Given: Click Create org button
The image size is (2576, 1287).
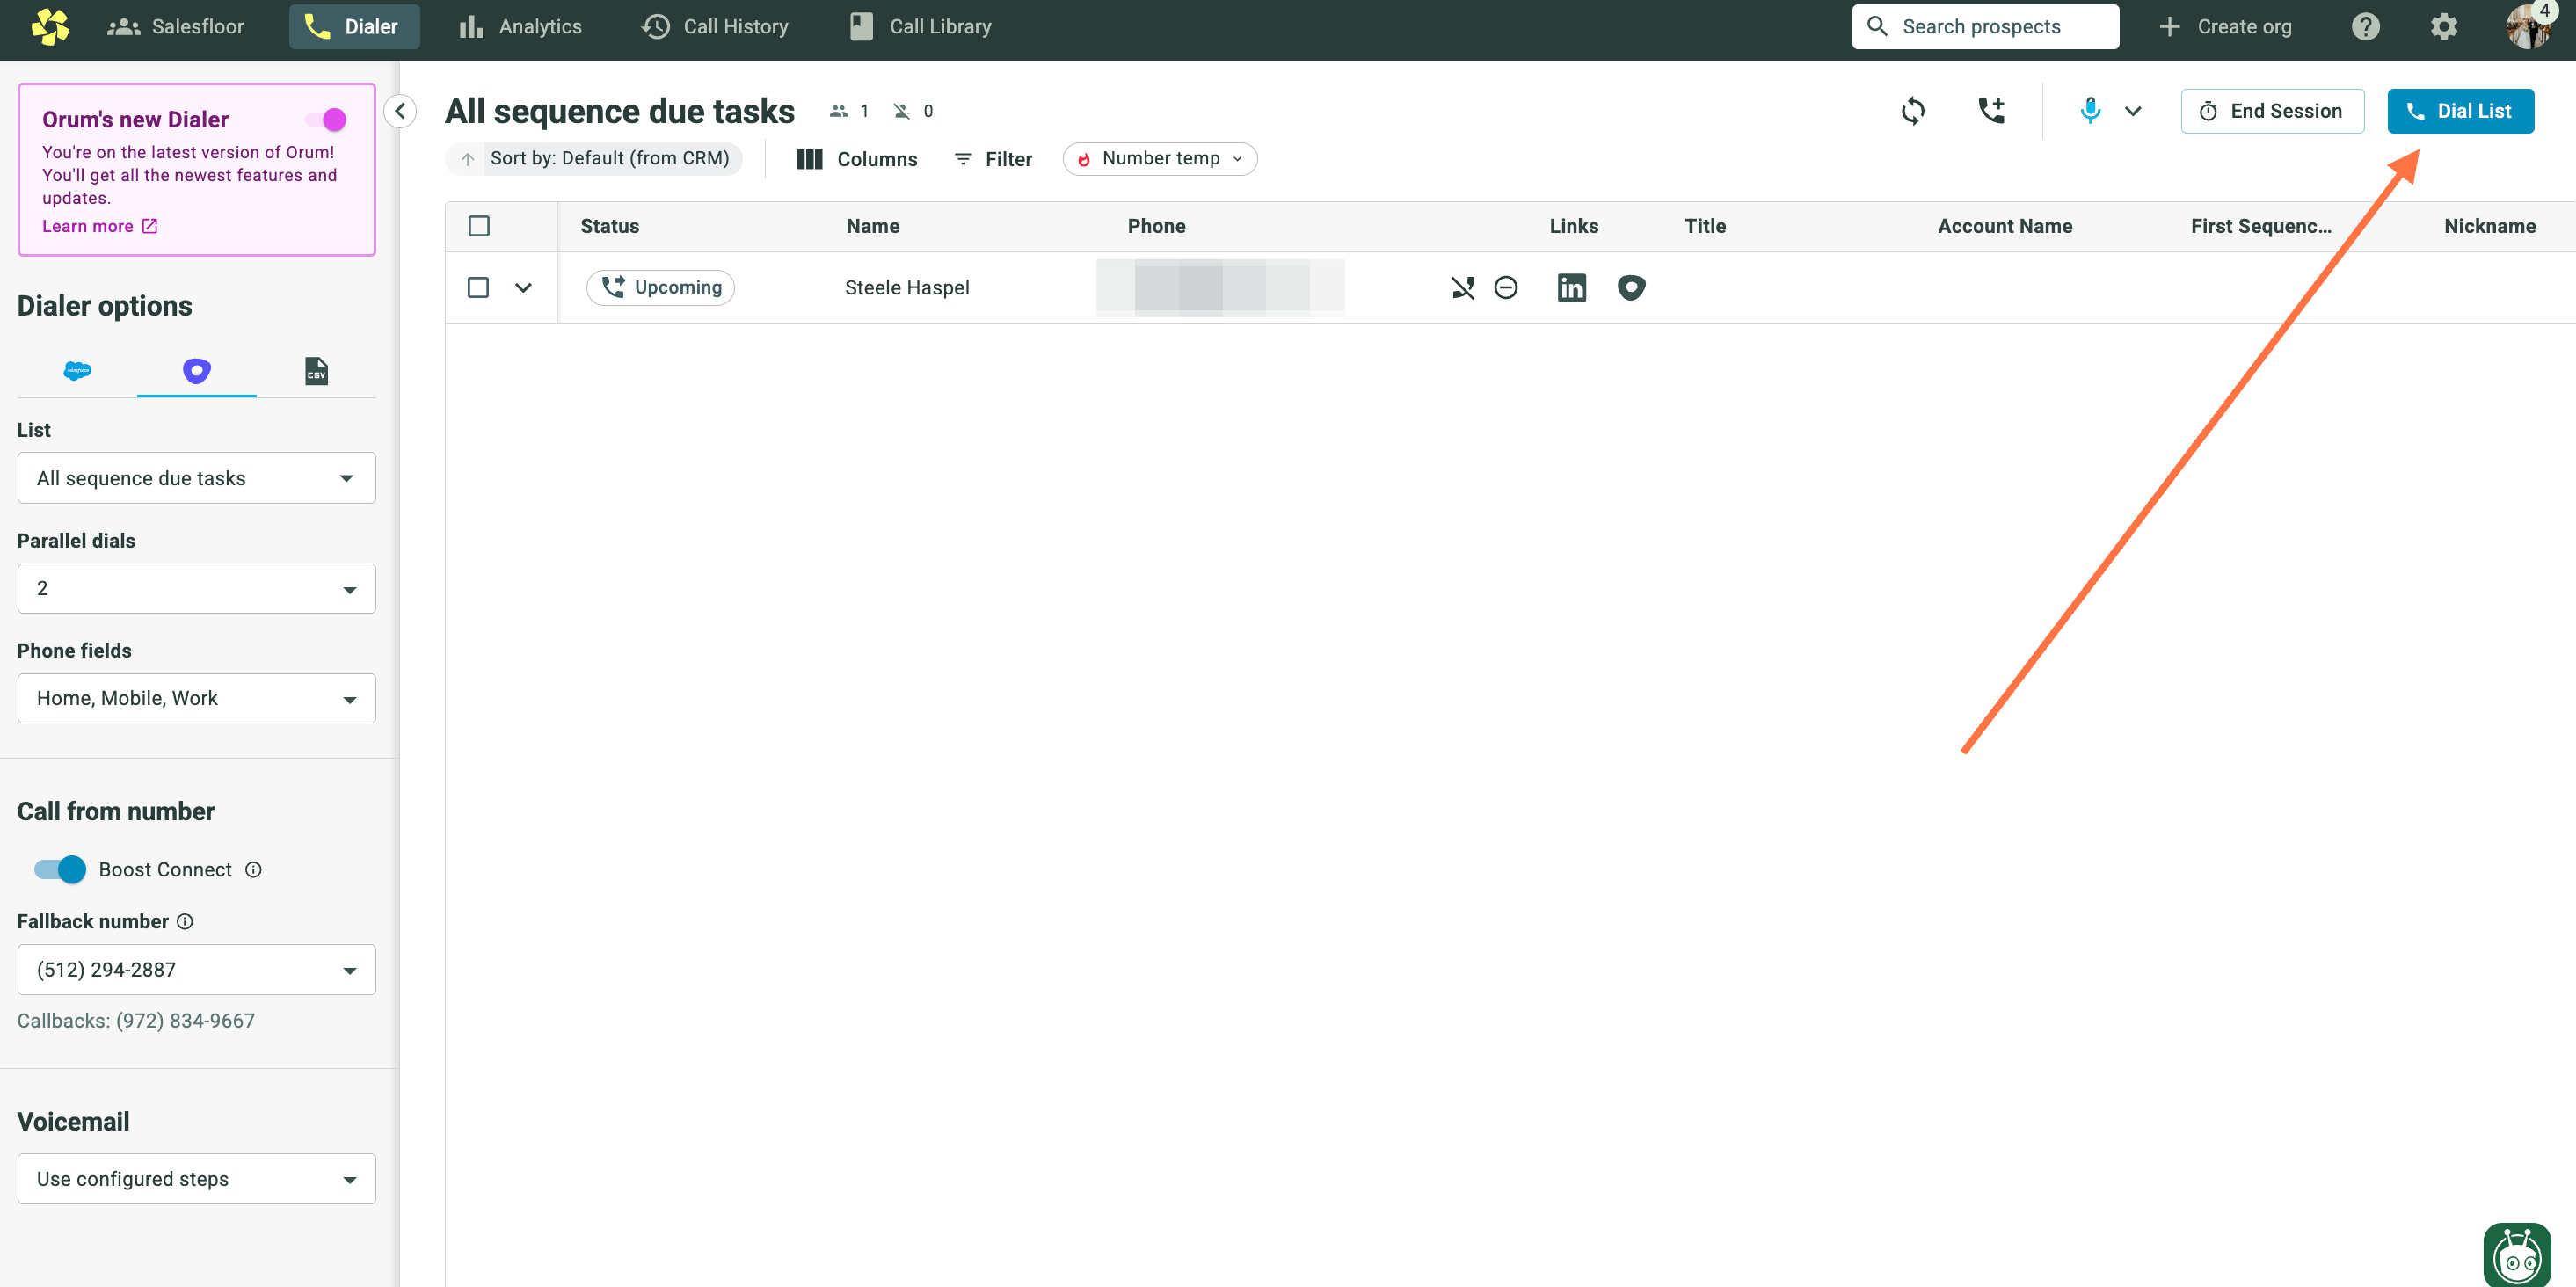Looking at the screenshot, I should tap(2225, 26).
